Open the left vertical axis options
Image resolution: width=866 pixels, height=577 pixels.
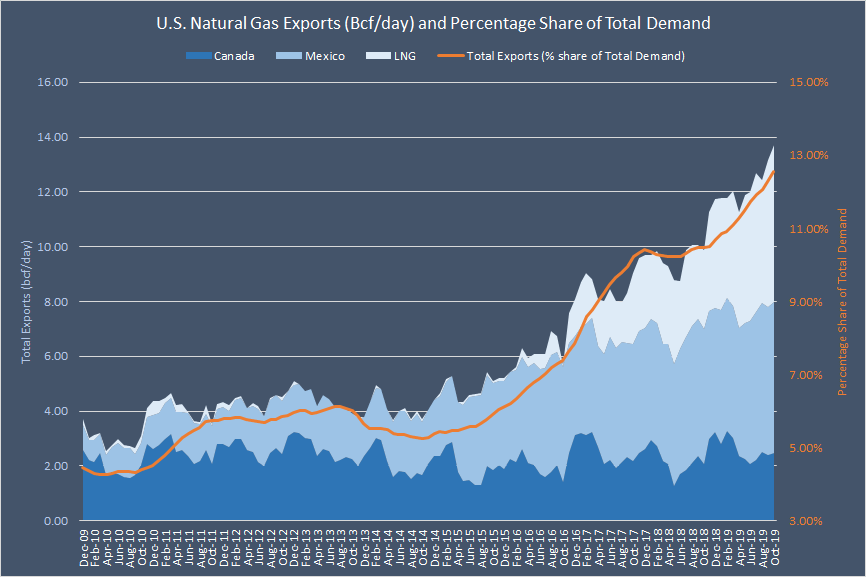(x=50, y=300)
